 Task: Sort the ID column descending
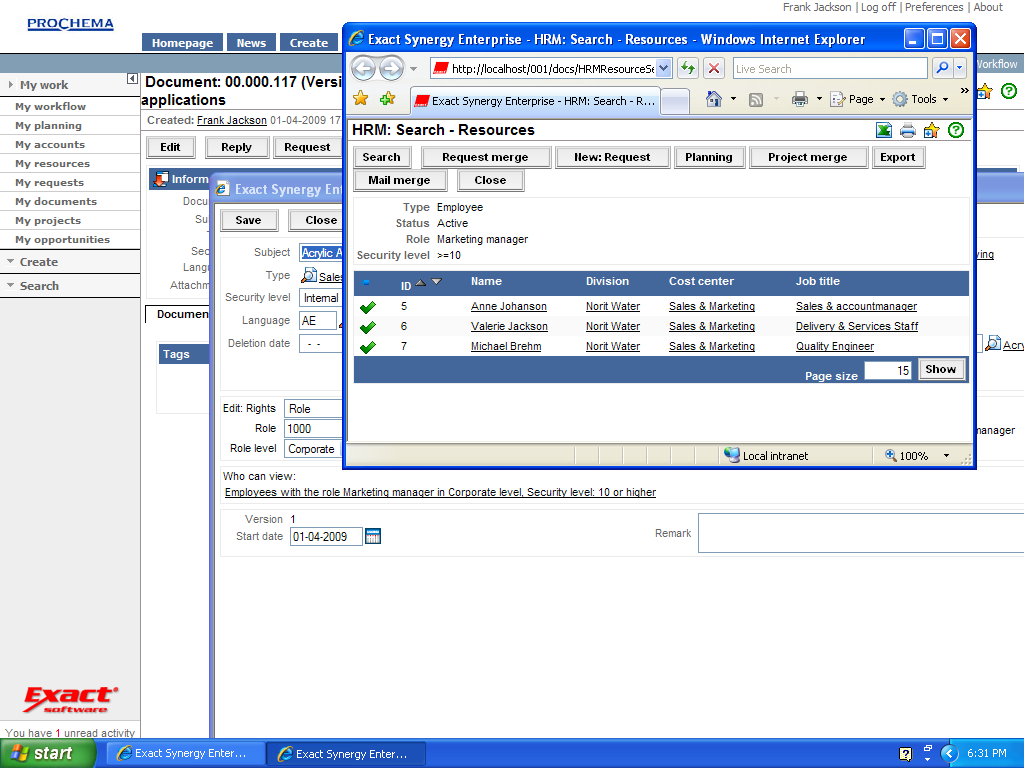tap(437, 282)
